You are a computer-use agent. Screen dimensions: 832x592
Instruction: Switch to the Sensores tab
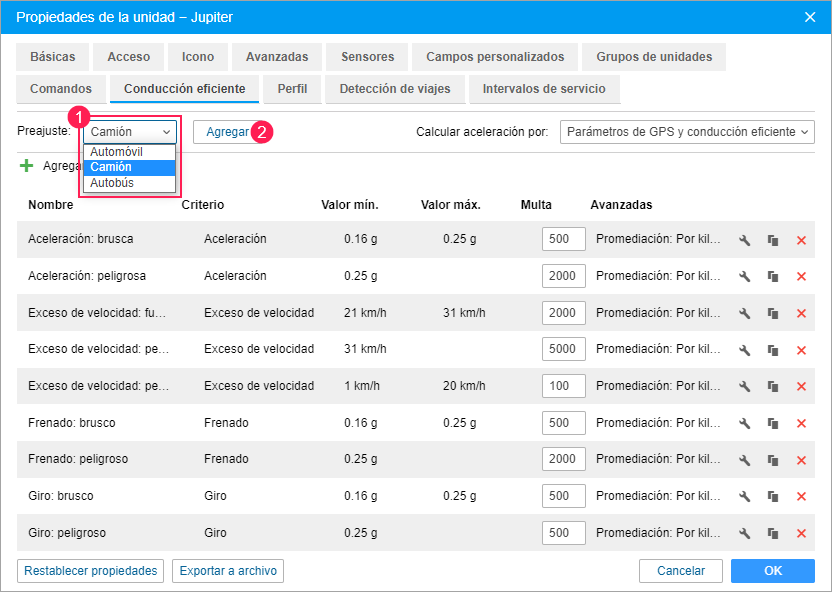point(367,57)
